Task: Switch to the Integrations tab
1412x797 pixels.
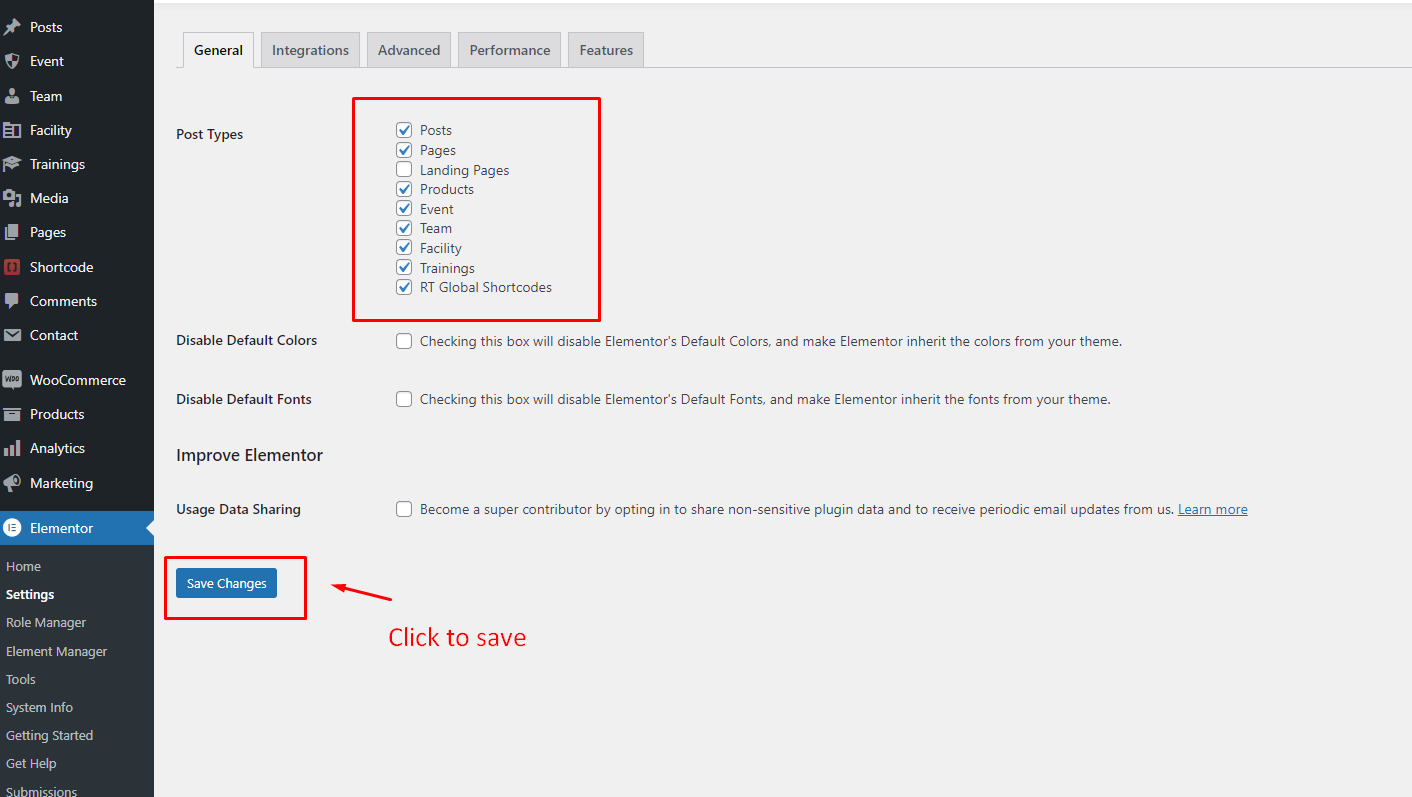Action: (x=310, y=50)
